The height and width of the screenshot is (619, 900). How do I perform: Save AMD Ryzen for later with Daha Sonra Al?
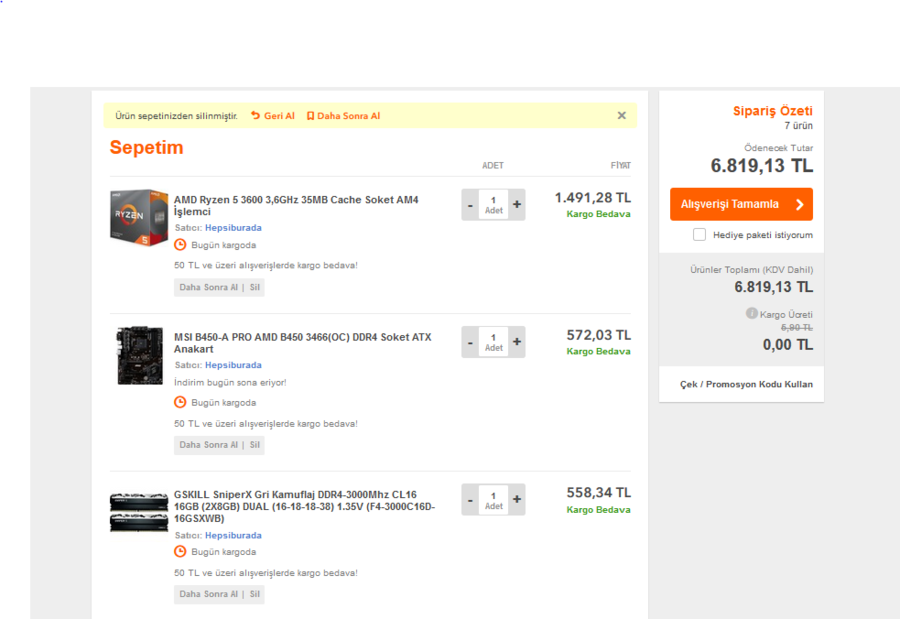point(208,287)
